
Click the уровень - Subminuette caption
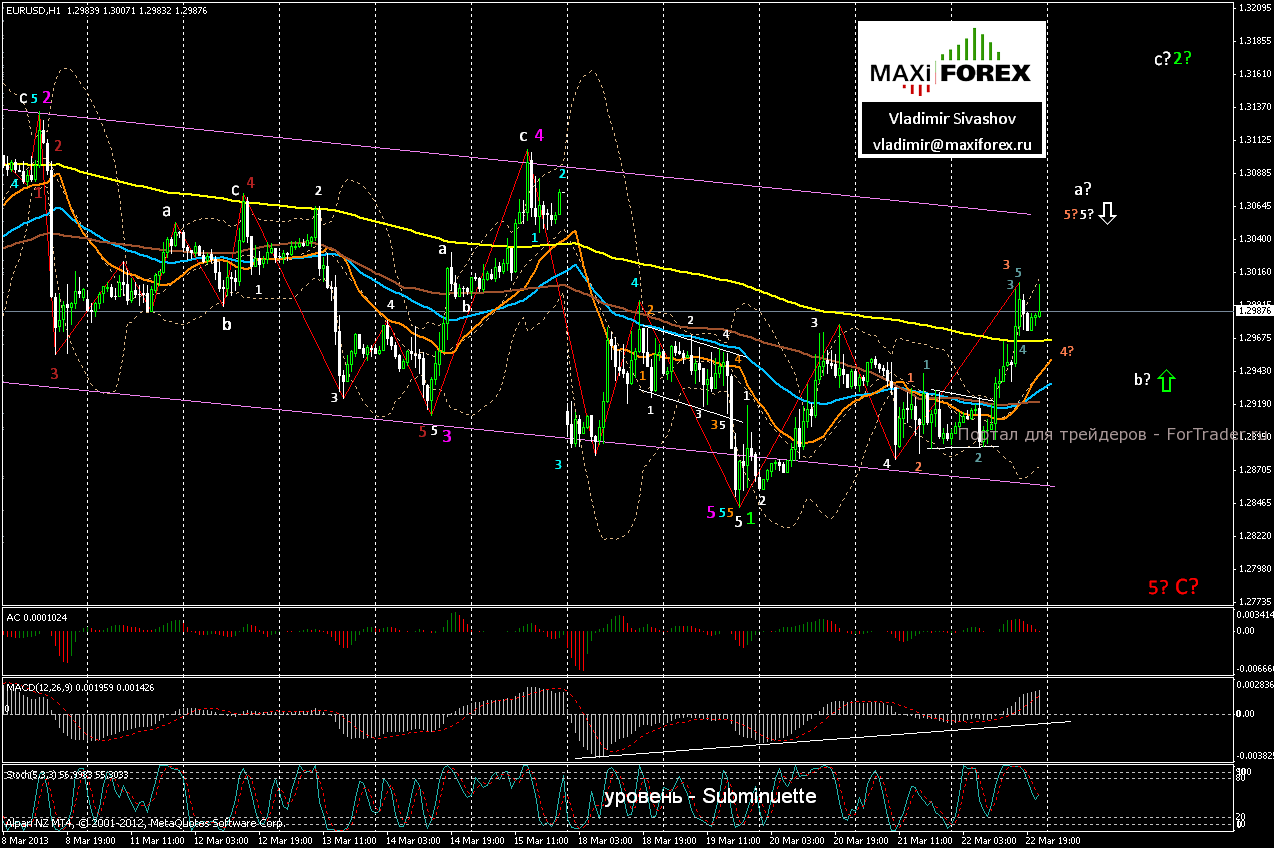click(x=710, y=797)
